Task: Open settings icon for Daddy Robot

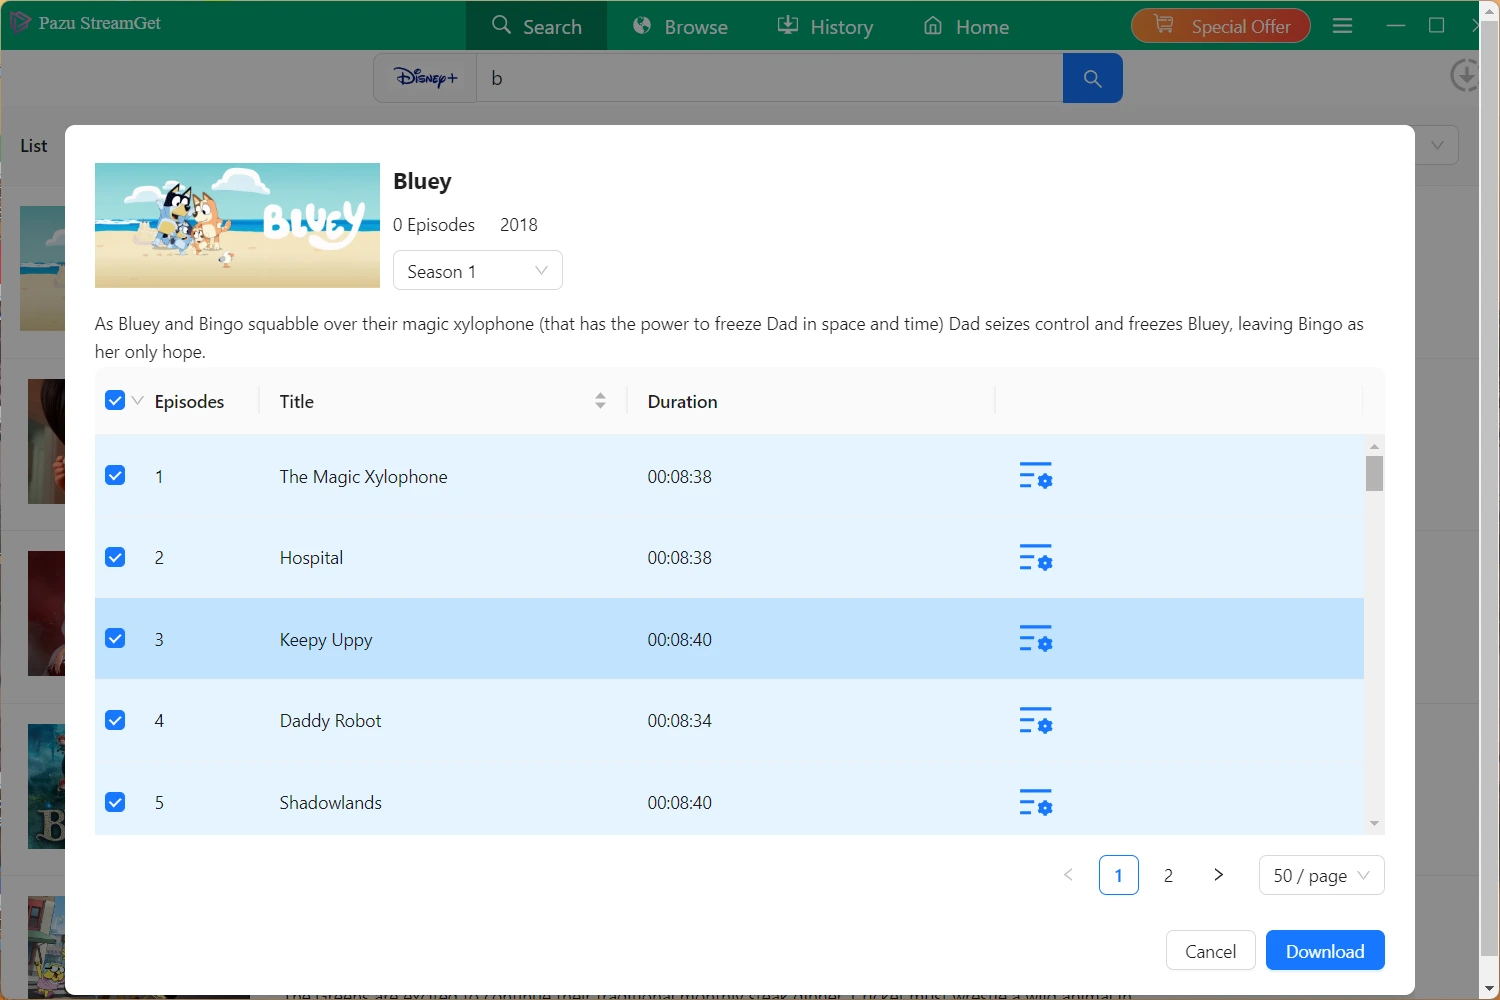Action: (1035, 721)
